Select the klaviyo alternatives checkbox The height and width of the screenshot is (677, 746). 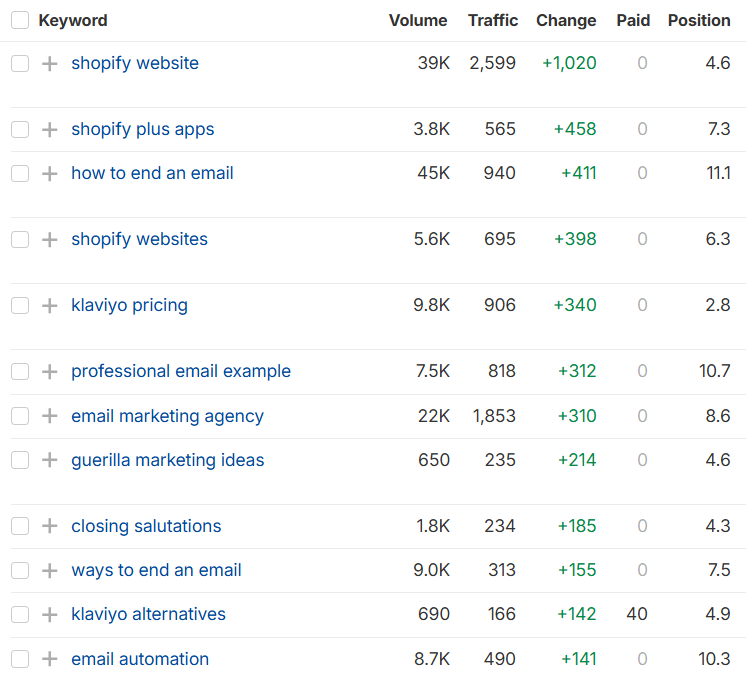click(x=20, y=614)
